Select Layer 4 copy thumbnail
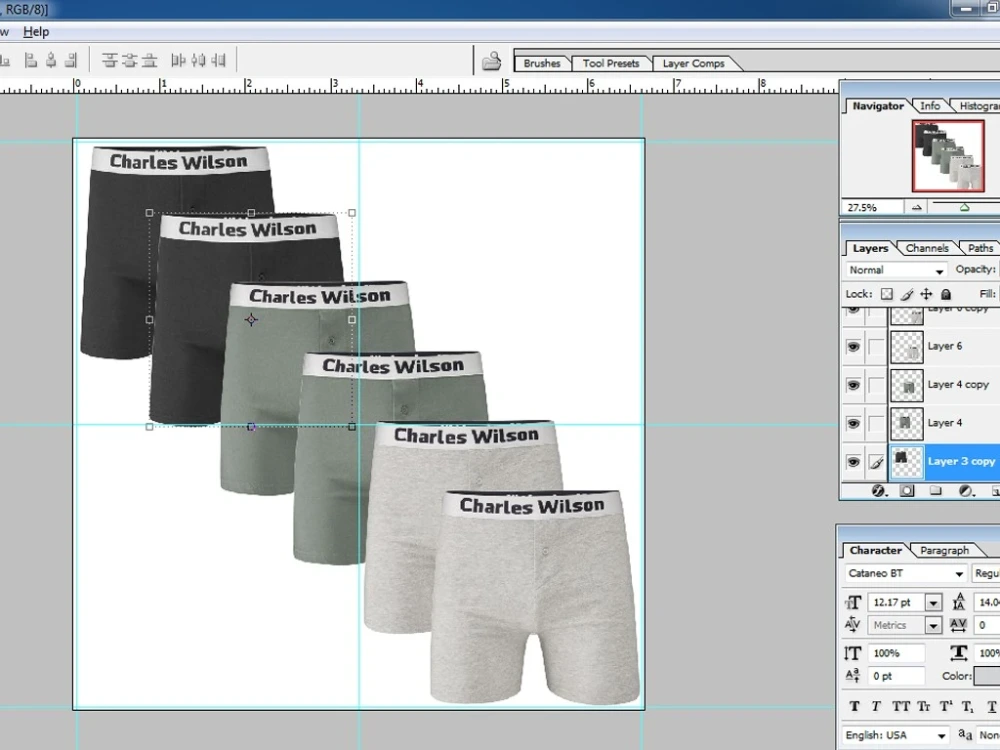The image size is (1000, 750). click(906, 386)
